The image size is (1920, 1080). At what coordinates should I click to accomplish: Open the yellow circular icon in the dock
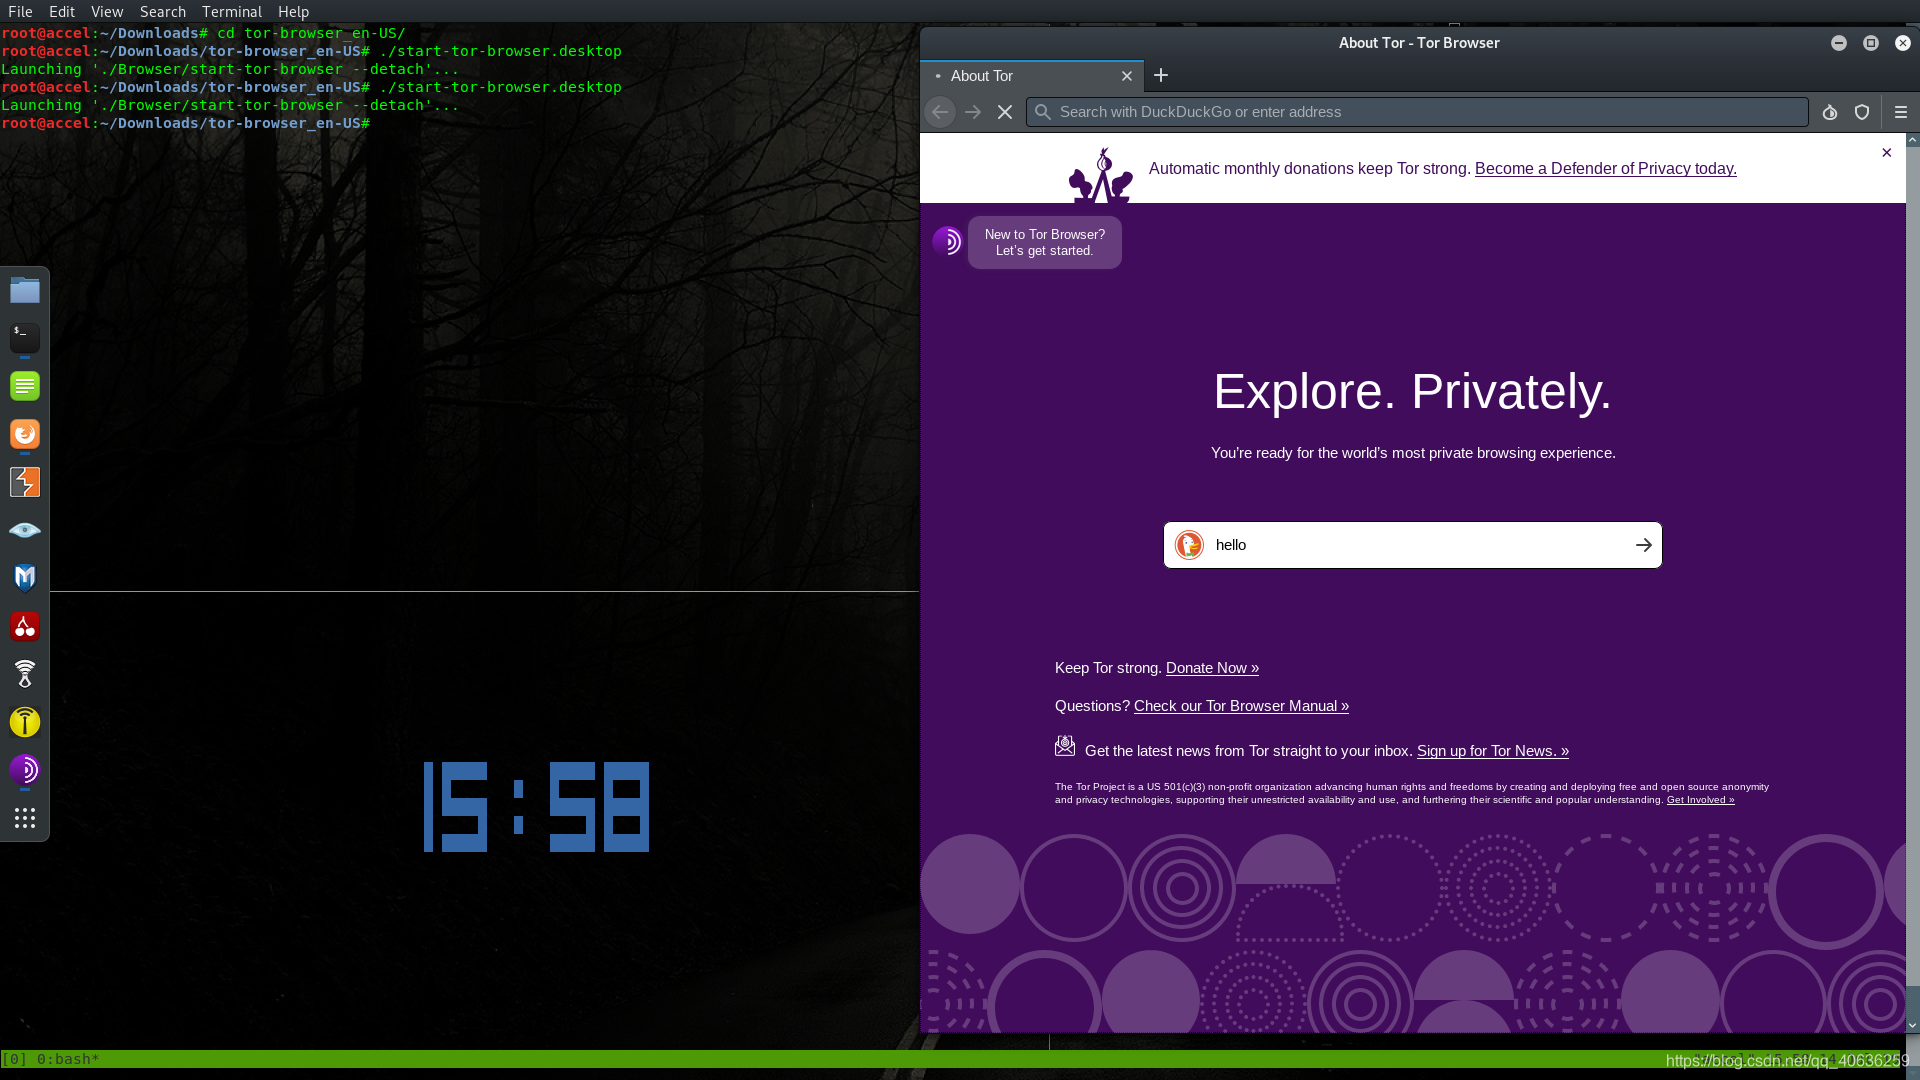[25, 722]
